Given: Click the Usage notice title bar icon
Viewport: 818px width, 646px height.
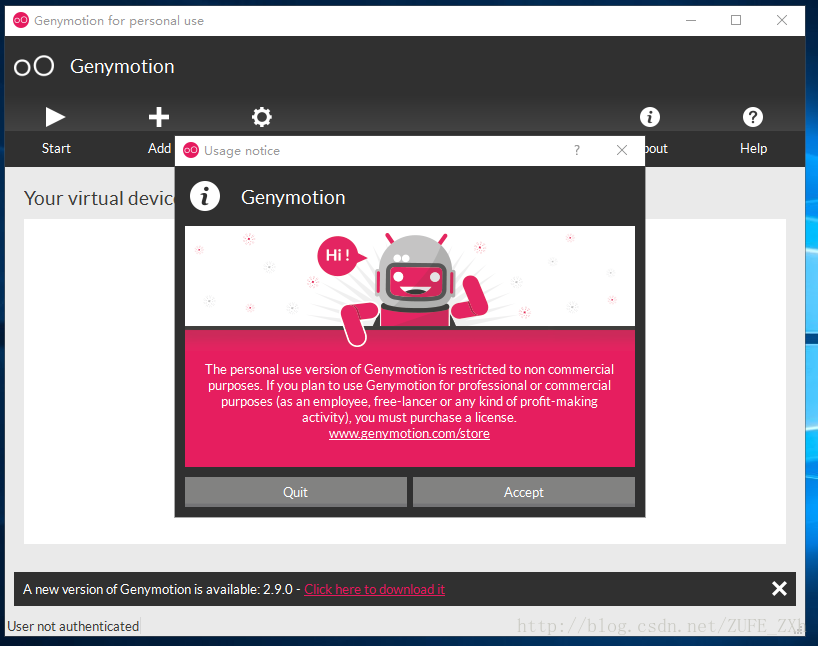Looking at the screenshot, I should pos(191,150).
